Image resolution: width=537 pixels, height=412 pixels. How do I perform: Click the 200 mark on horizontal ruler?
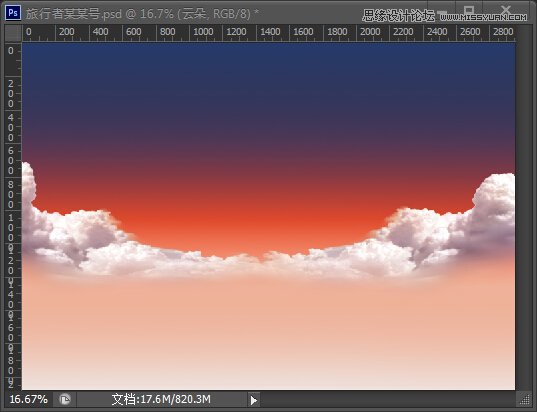coord(66,32)
